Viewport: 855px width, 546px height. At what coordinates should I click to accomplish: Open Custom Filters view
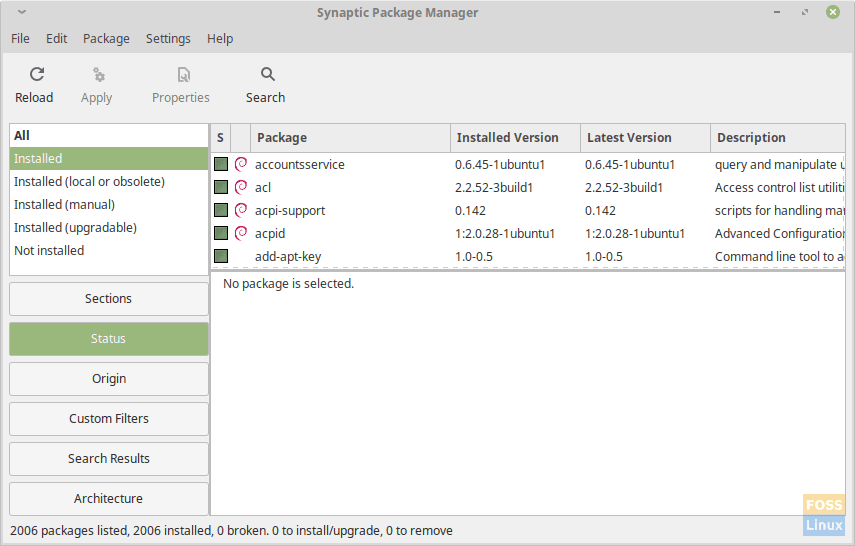coord(109,419)
